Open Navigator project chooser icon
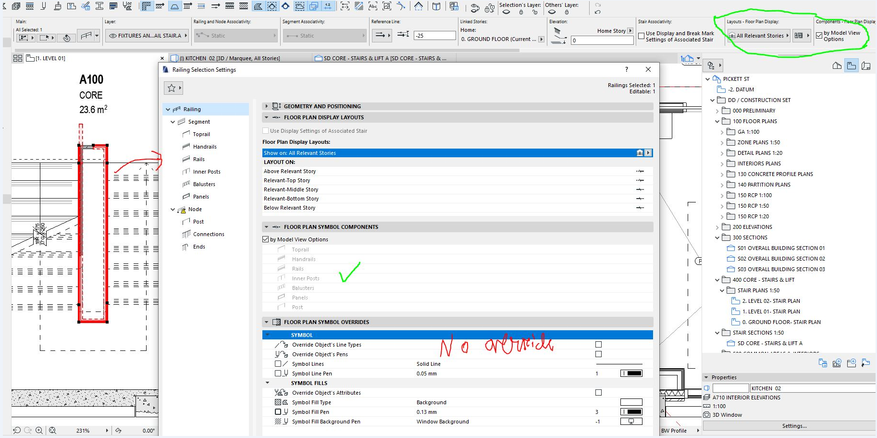 714,65
